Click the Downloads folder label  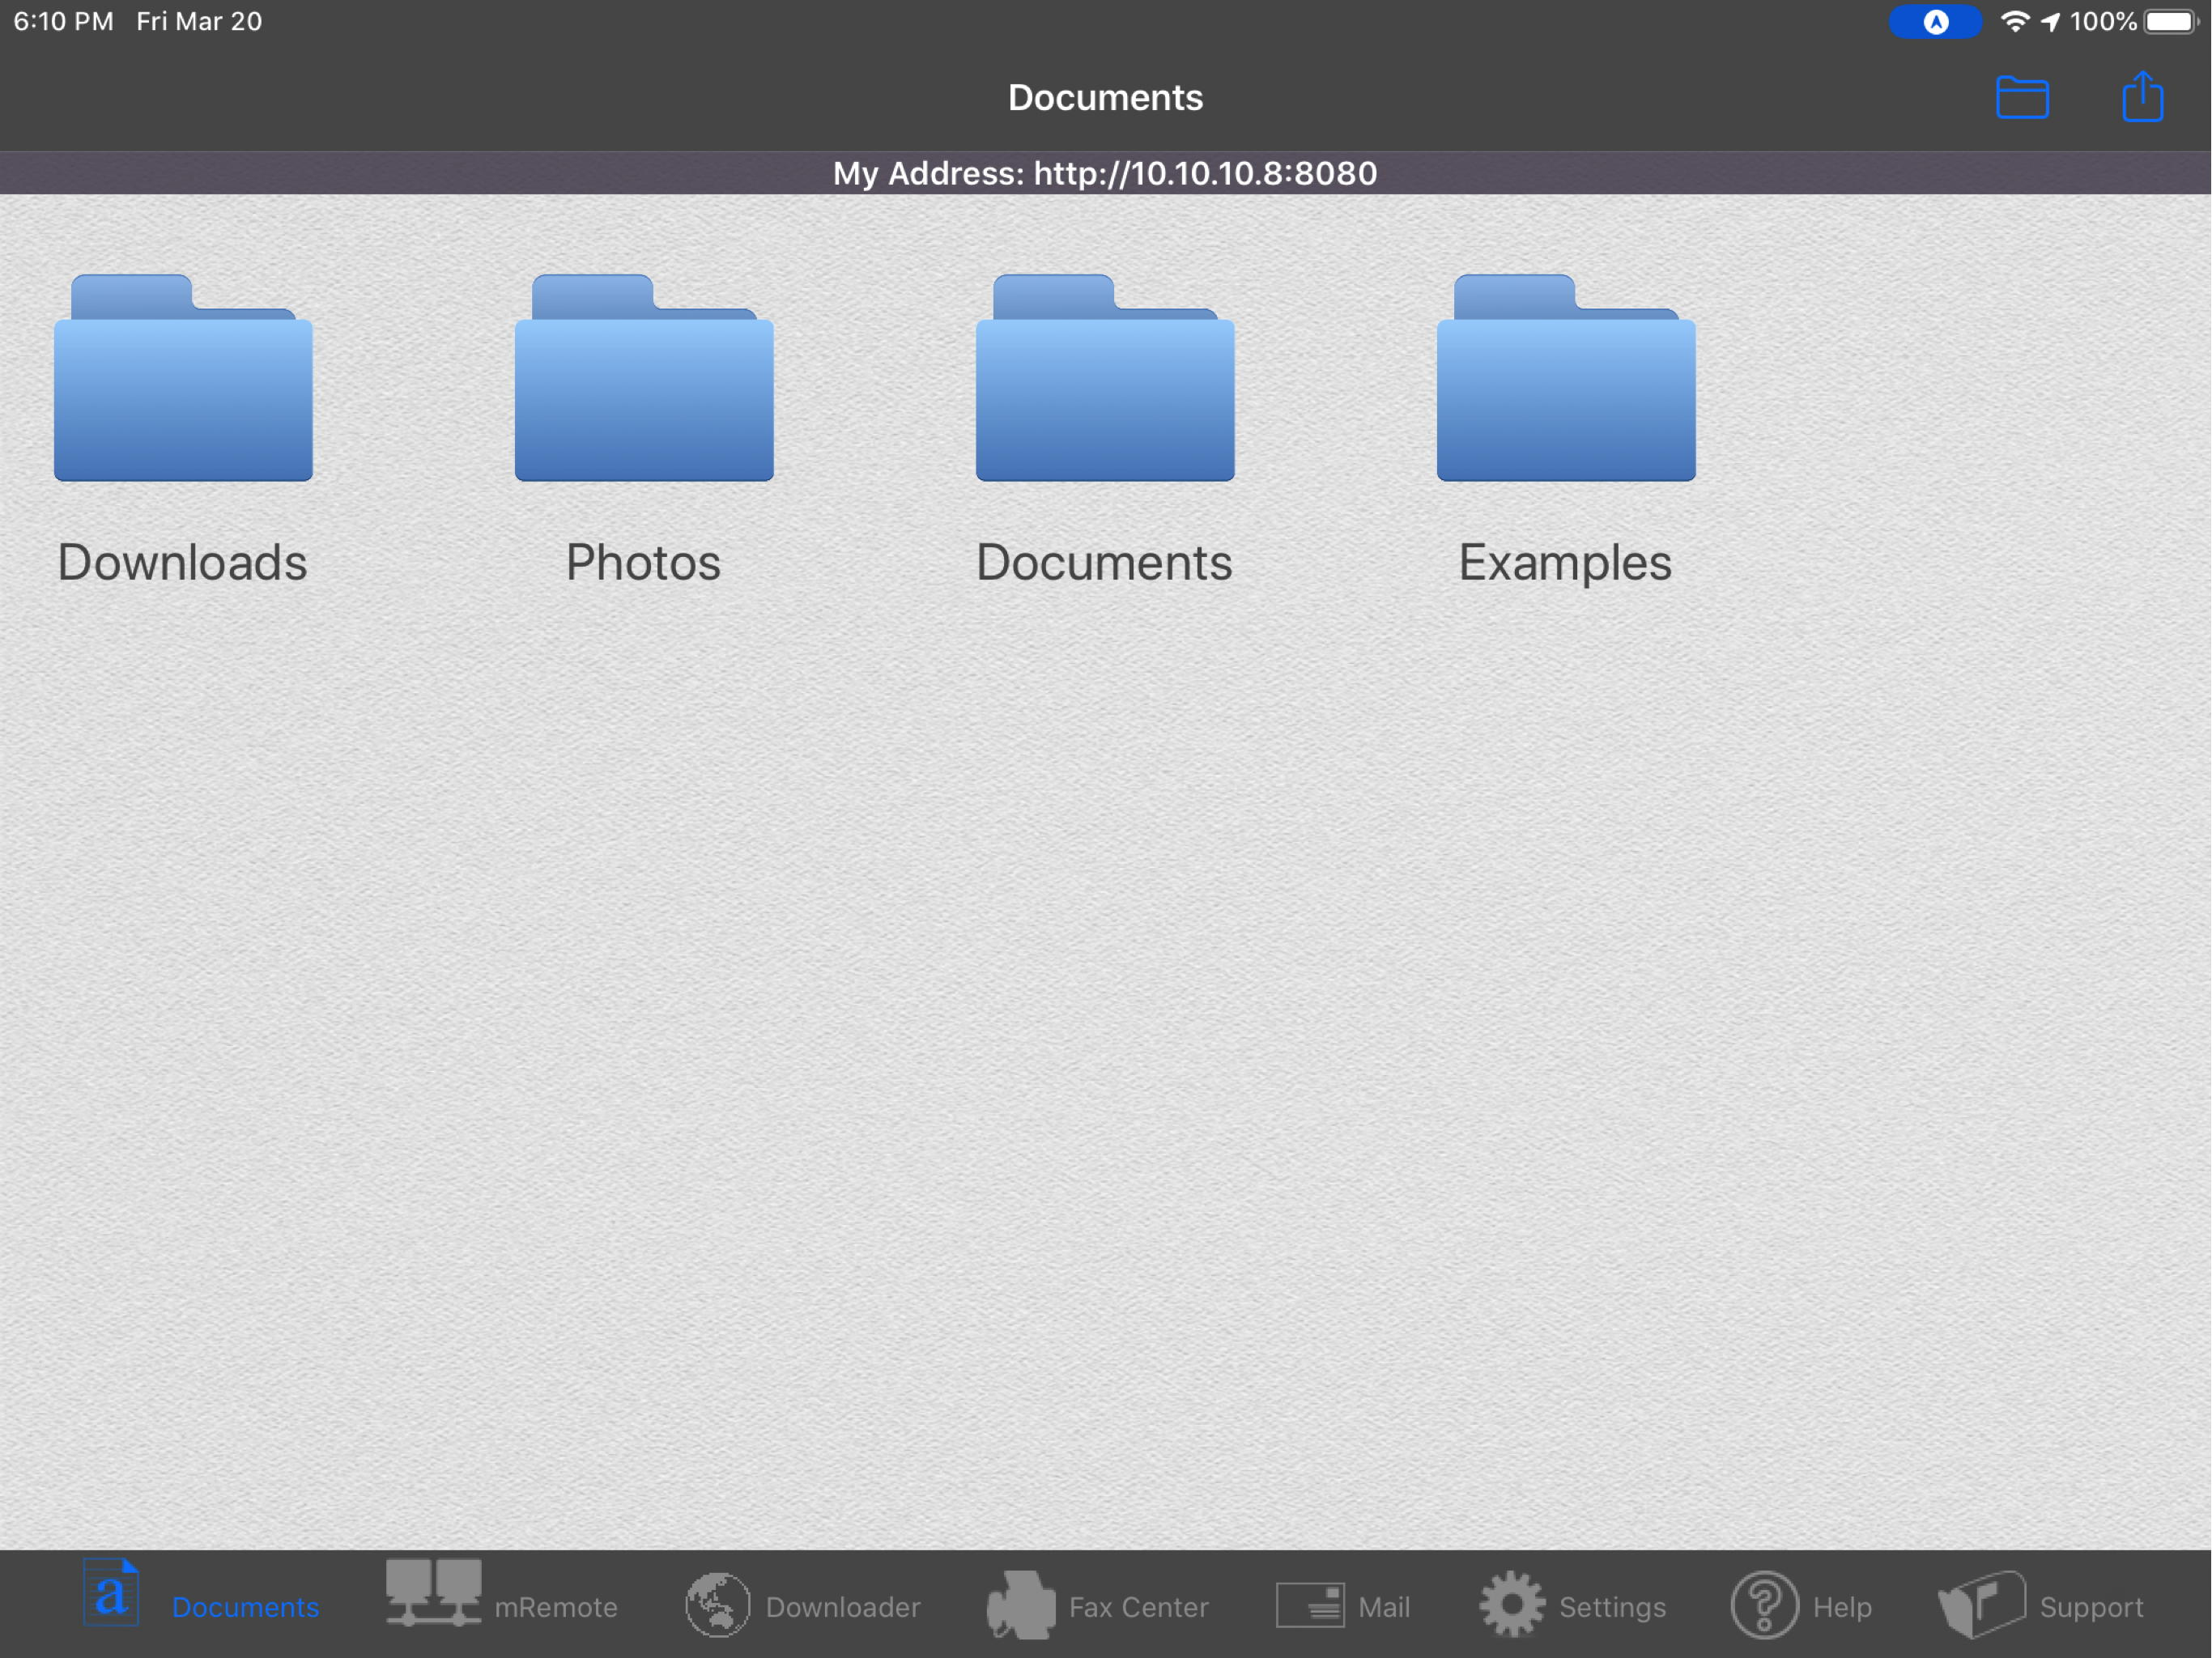(182, 562)
